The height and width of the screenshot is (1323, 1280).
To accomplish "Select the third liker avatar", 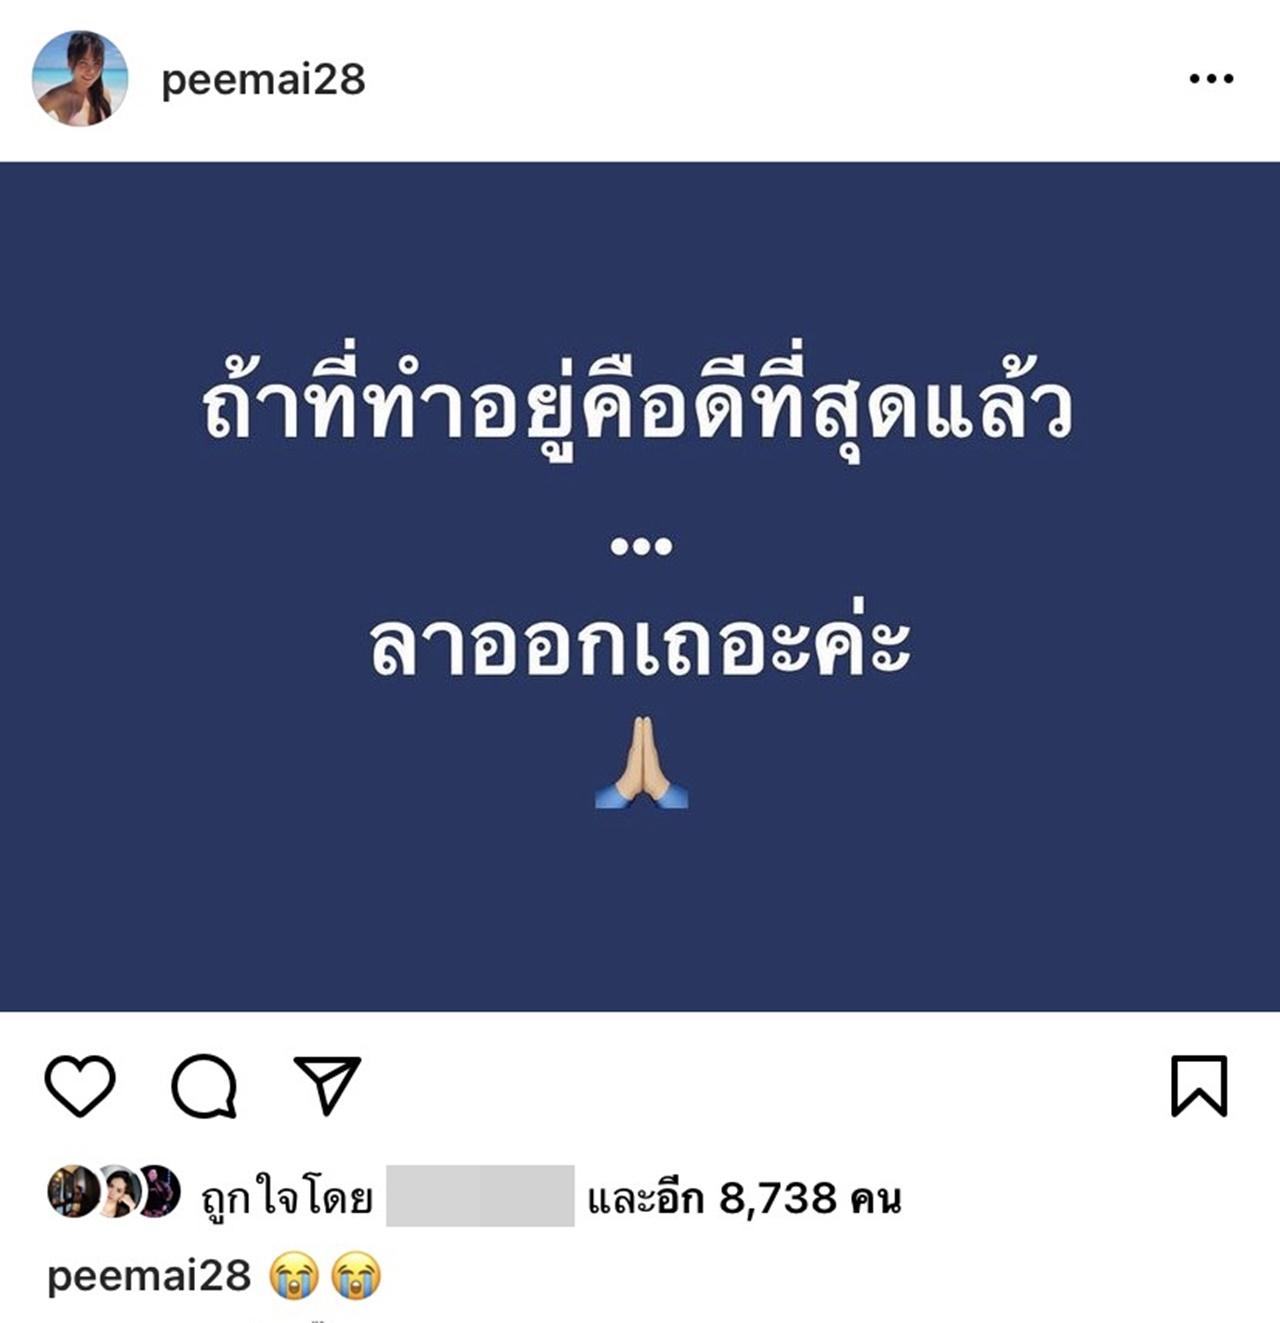I will coord(158,1191).
